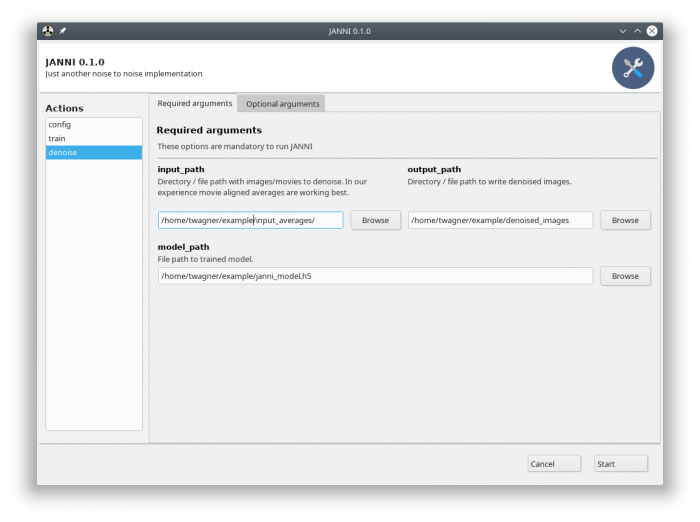Focus the output_path text field
Viewport: 700px width, 522px height.
coord(500,220)
